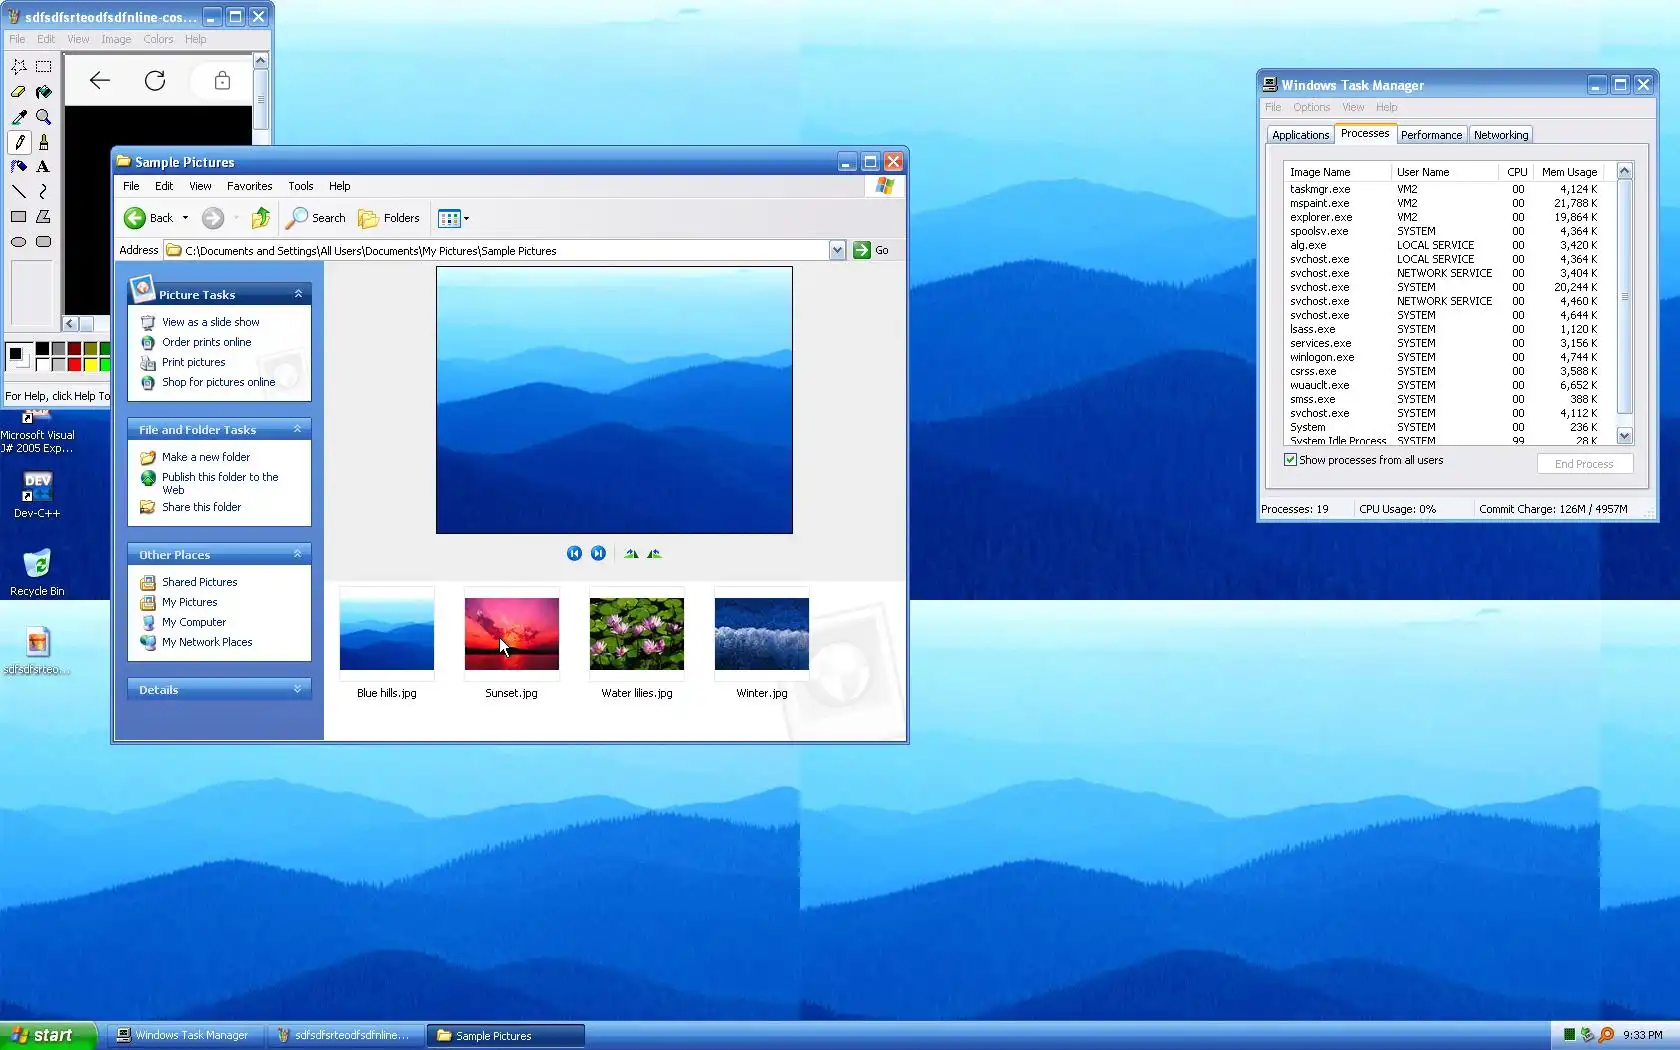This screenshot has height=1050, width=1680.
Task: Select the Text tool in Paint
Action: click(44, 167)
